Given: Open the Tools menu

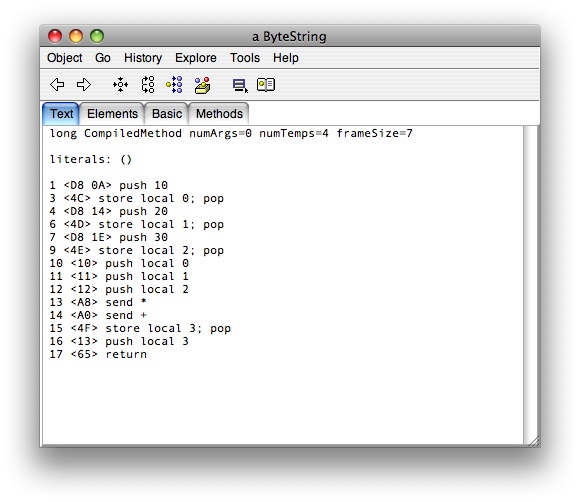Looking at the screenshot, I should tap(245, 58).
